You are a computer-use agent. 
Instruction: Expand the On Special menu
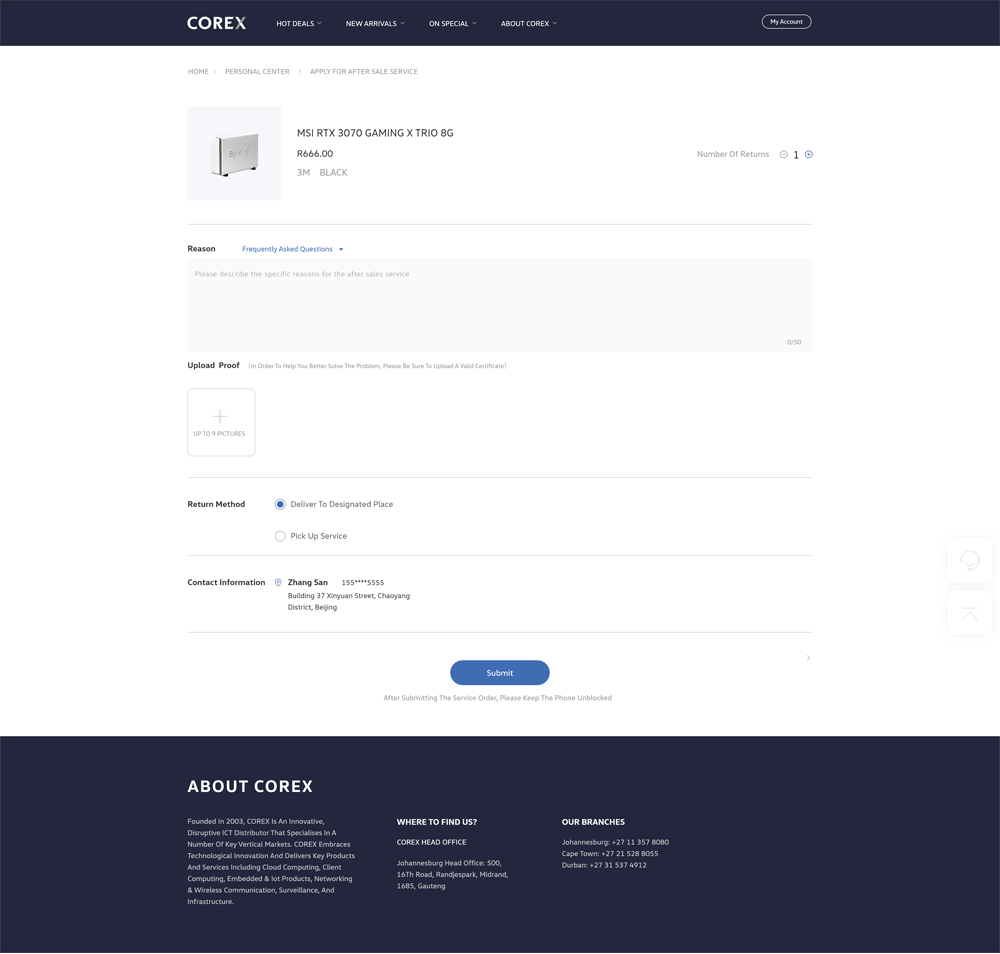tap(453, 24)
